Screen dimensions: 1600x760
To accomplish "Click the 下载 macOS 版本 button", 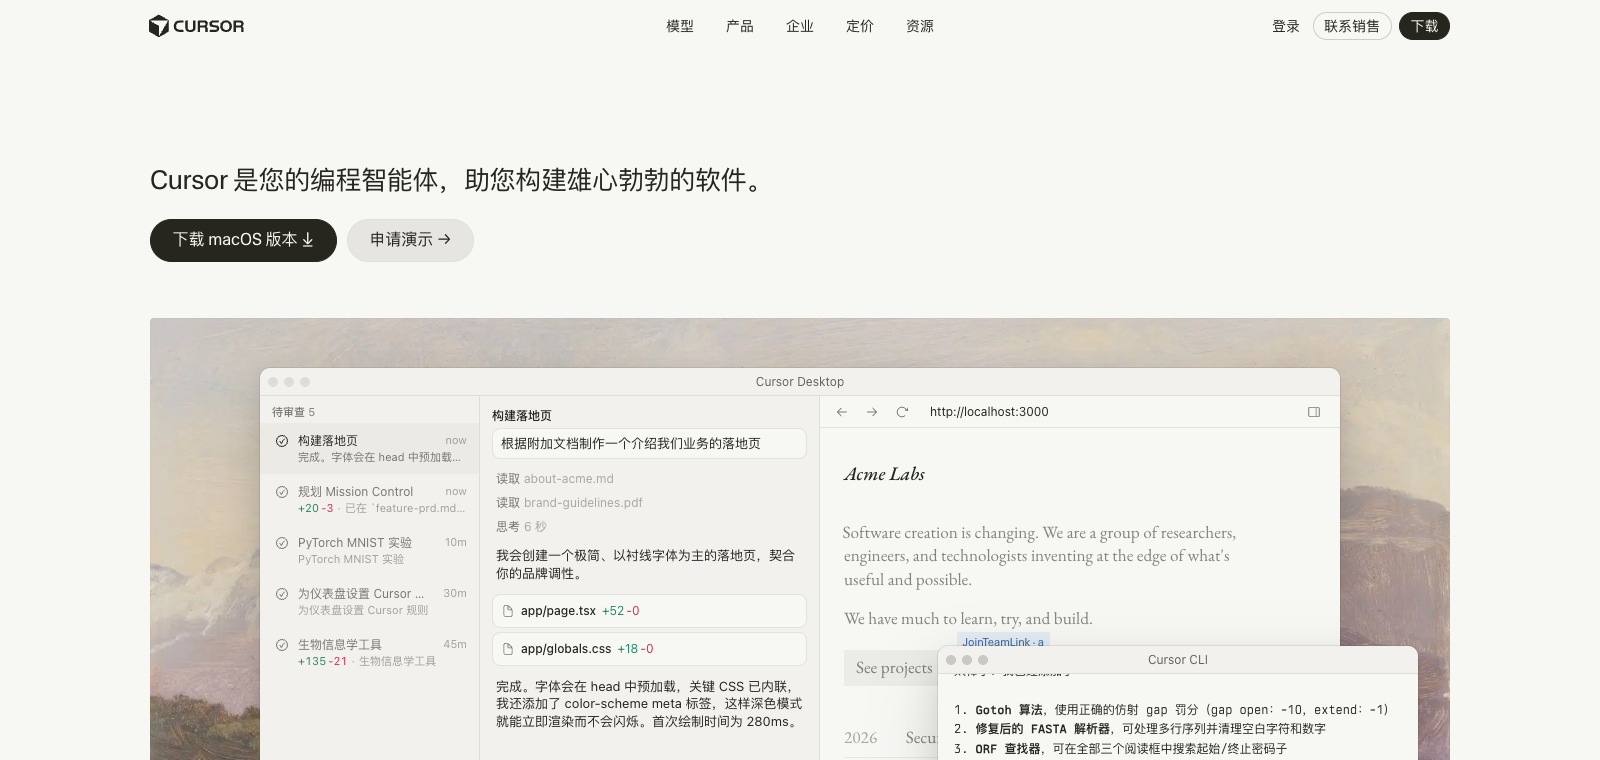I will 243,240.
